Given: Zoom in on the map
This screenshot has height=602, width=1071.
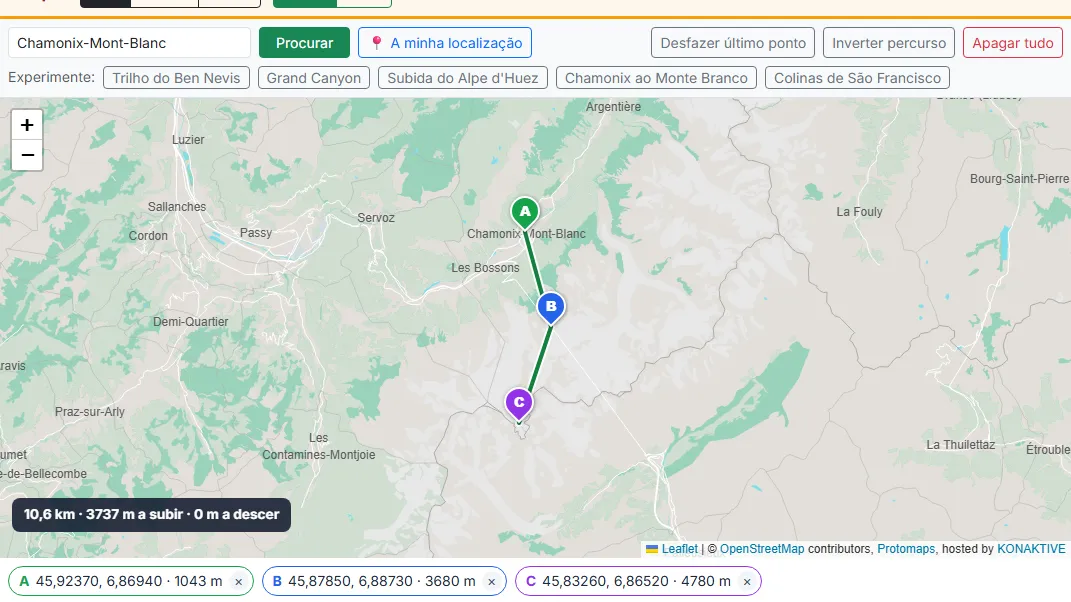Looking at the screenshot, I should tap(27, 125).
